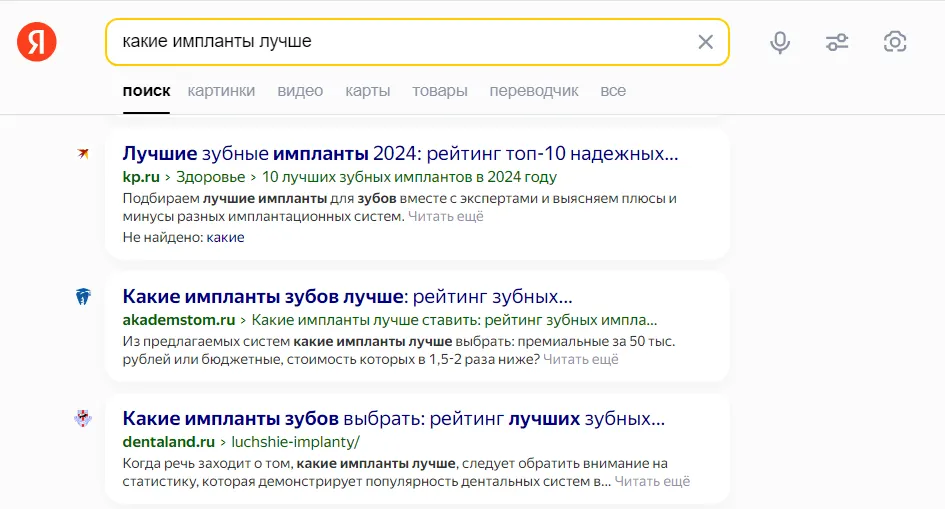Click the dentaland.ru domain link
945x509 pixels.
click(x=169, y=442)
